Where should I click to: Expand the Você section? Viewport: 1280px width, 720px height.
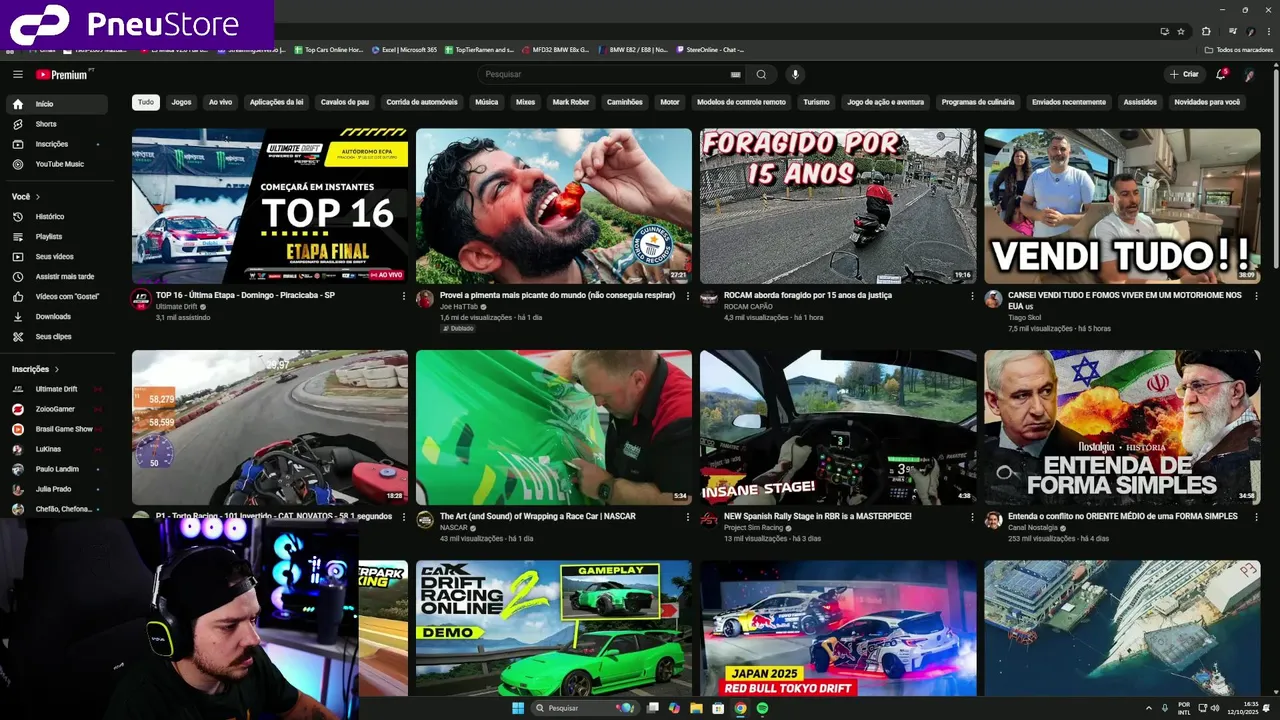click(x=24, y=196)
